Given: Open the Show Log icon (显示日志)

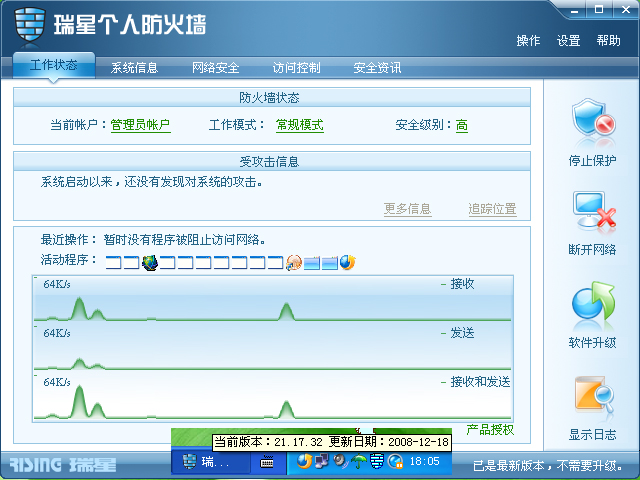Looking at the screenshot, I should point(594,394).
